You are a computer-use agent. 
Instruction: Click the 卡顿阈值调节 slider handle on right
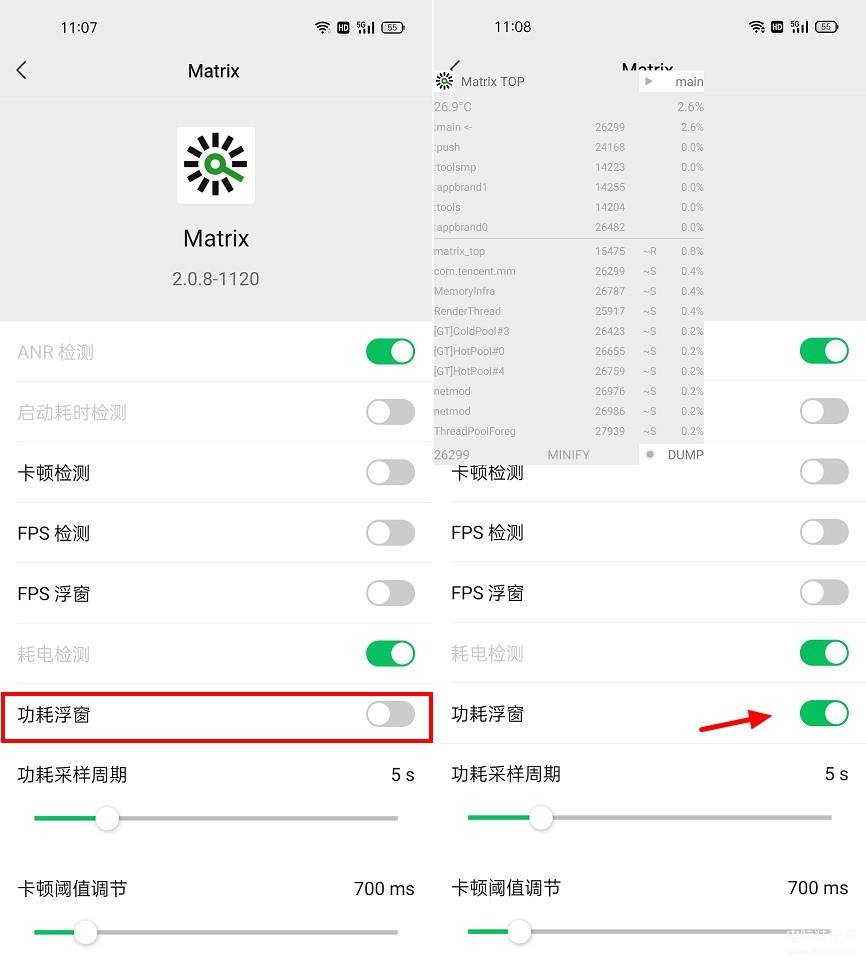[x=519, y=932]
